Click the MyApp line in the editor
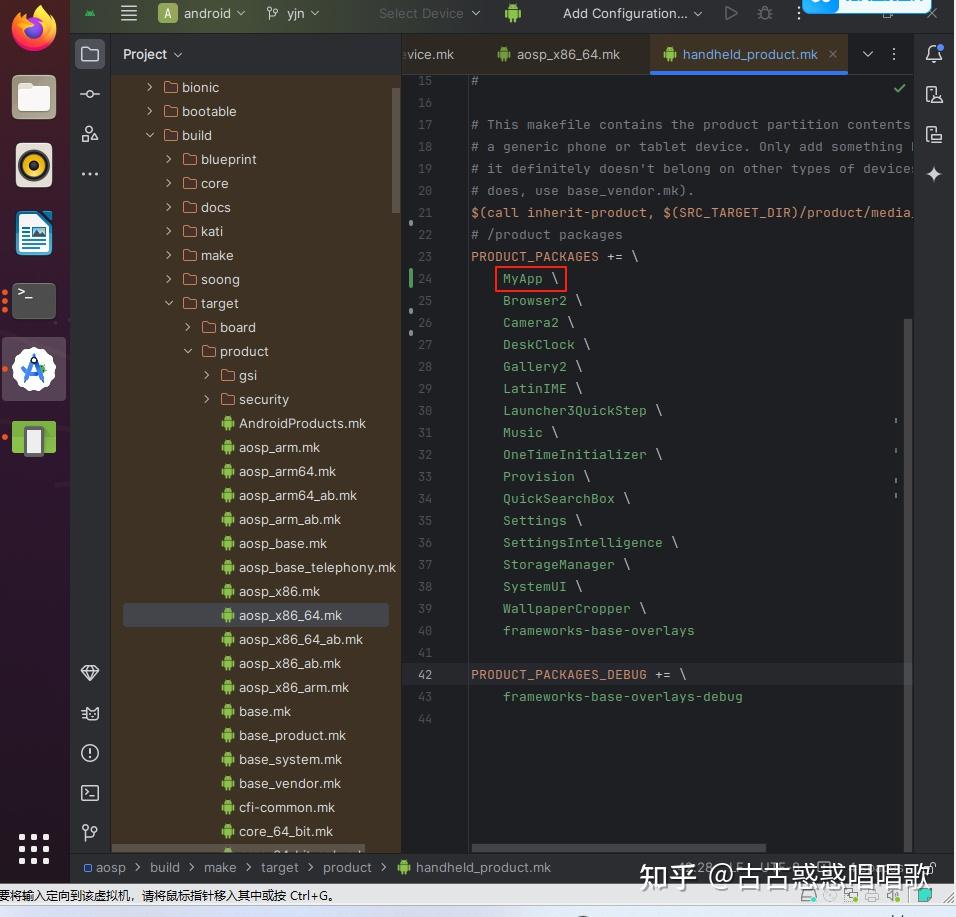The width and height of the screenshot is (956, 917). point(530,279)
